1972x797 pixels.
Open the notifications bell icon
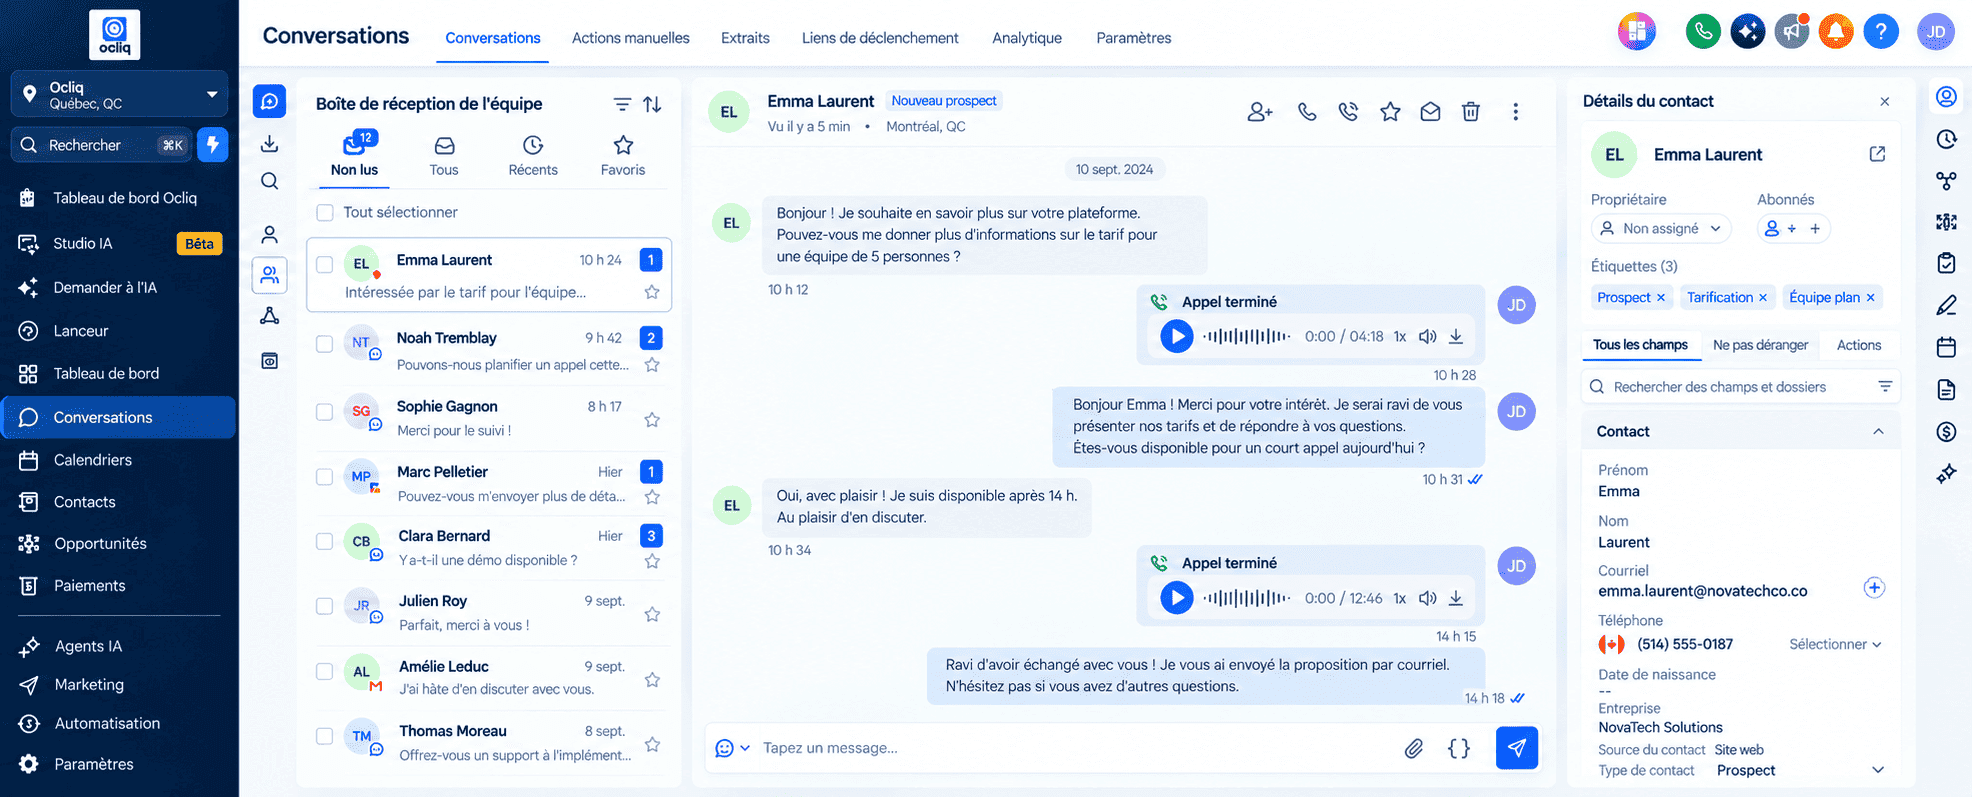[1836, 32]
